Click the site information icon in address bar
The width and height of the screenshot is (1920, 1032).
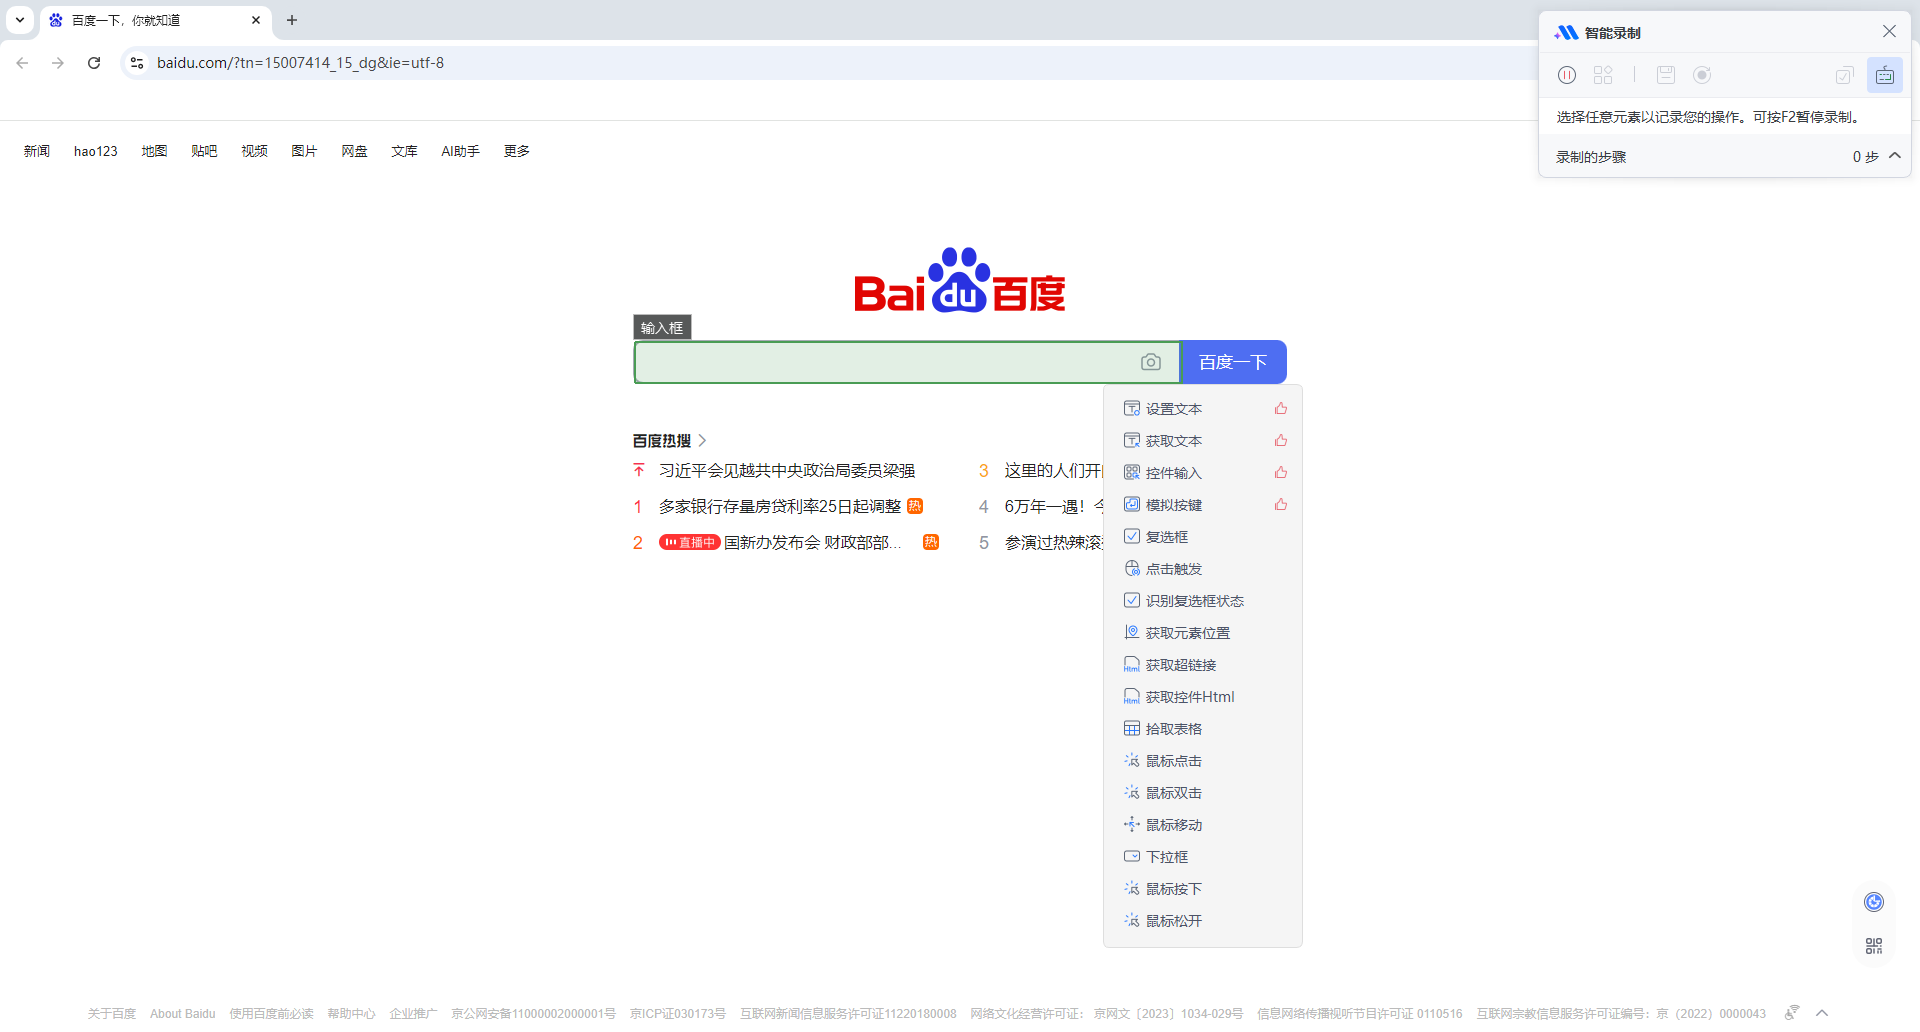point(137,63)
